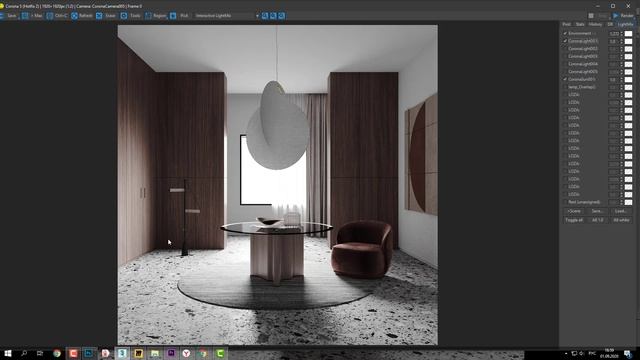Click the Toggle all button
The width and height of the screenshot is (640, 360).
(574, 220)
